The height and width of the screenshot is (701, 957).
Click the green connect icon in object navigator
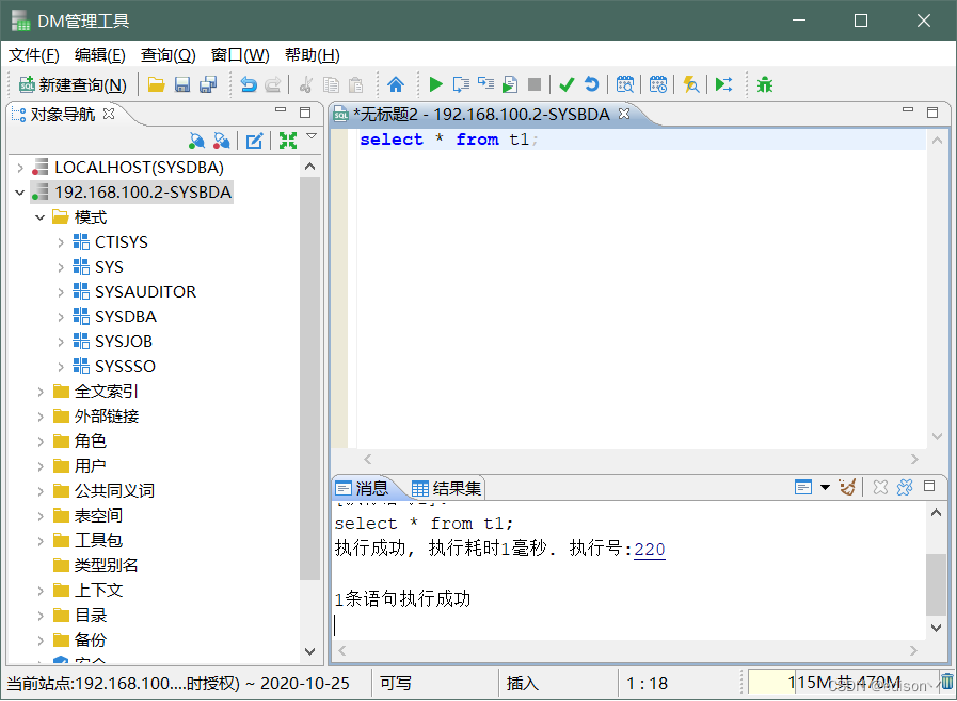tap(197, 141)
